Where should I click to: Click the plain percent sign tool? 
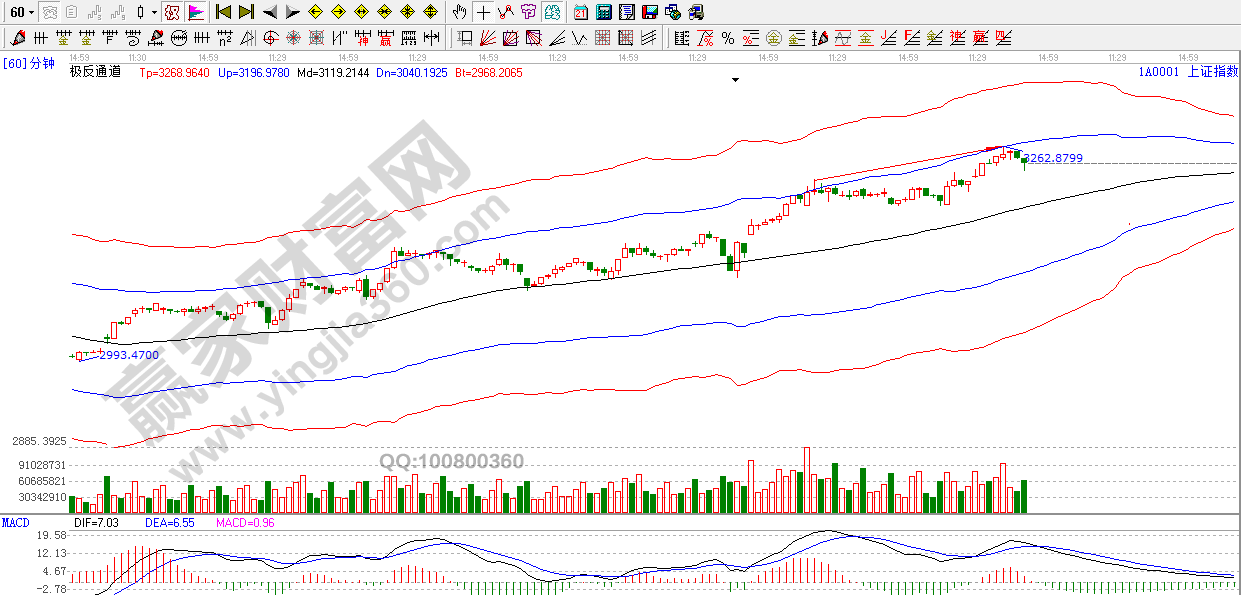727,38
